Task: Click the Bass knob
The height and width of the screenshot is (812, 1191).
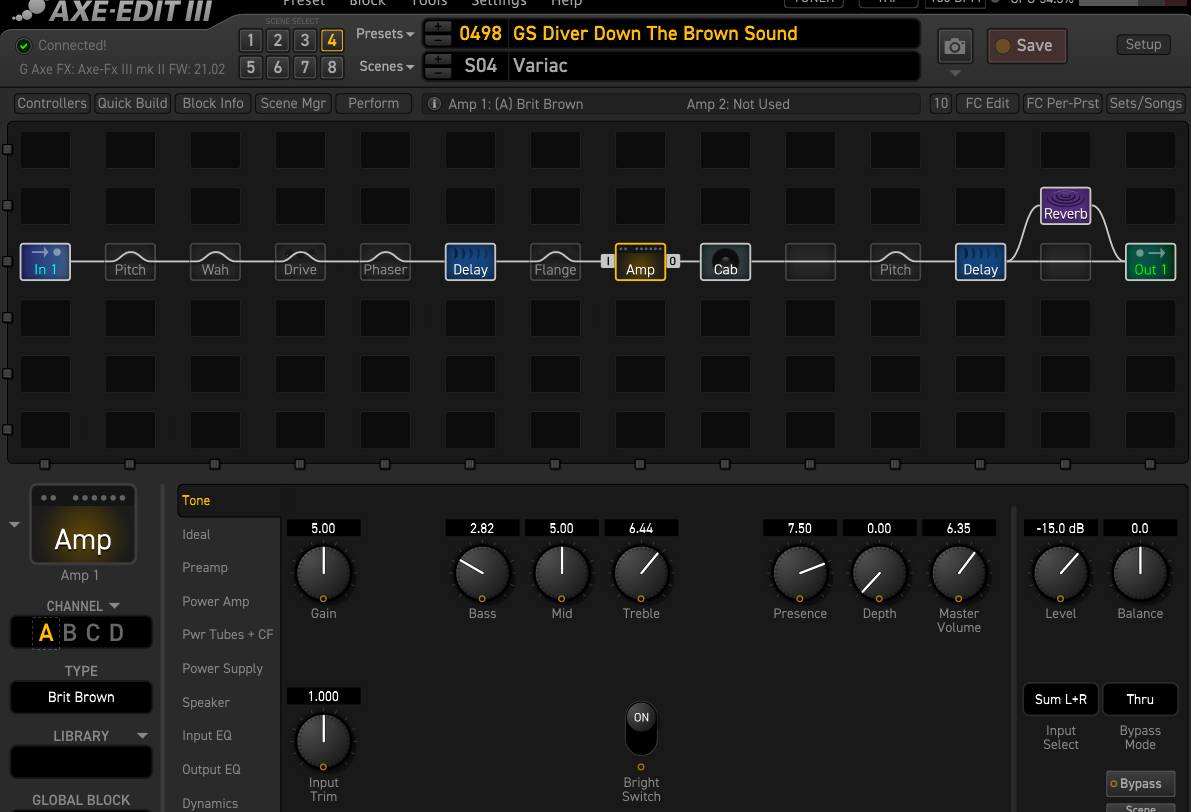Action: click(x=482, y=573)
